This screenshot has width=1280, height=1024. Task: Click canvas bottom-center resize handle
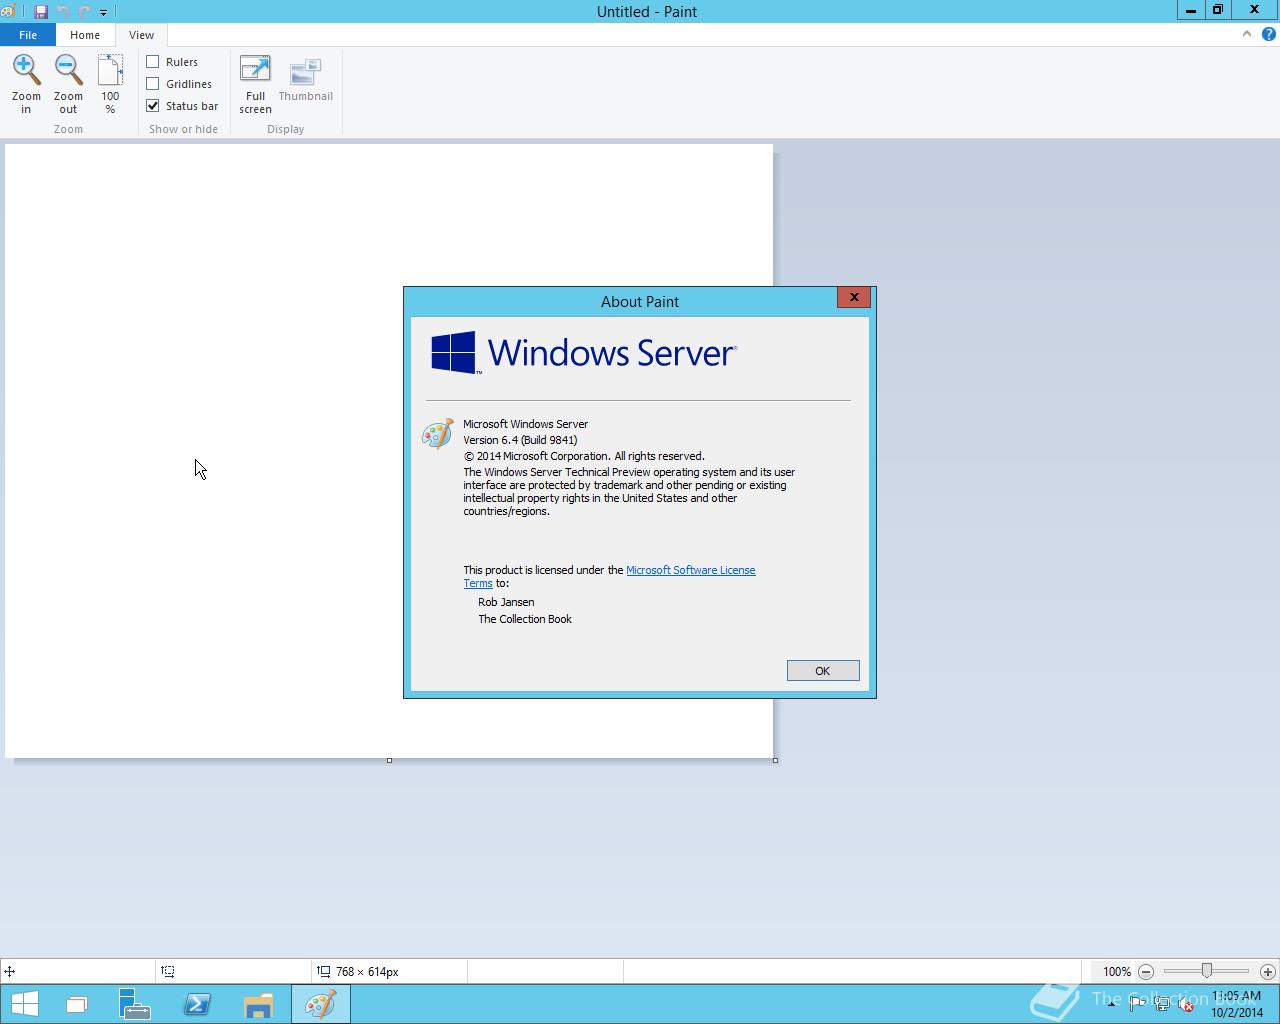pyautogui.click(x=389, y=761)
